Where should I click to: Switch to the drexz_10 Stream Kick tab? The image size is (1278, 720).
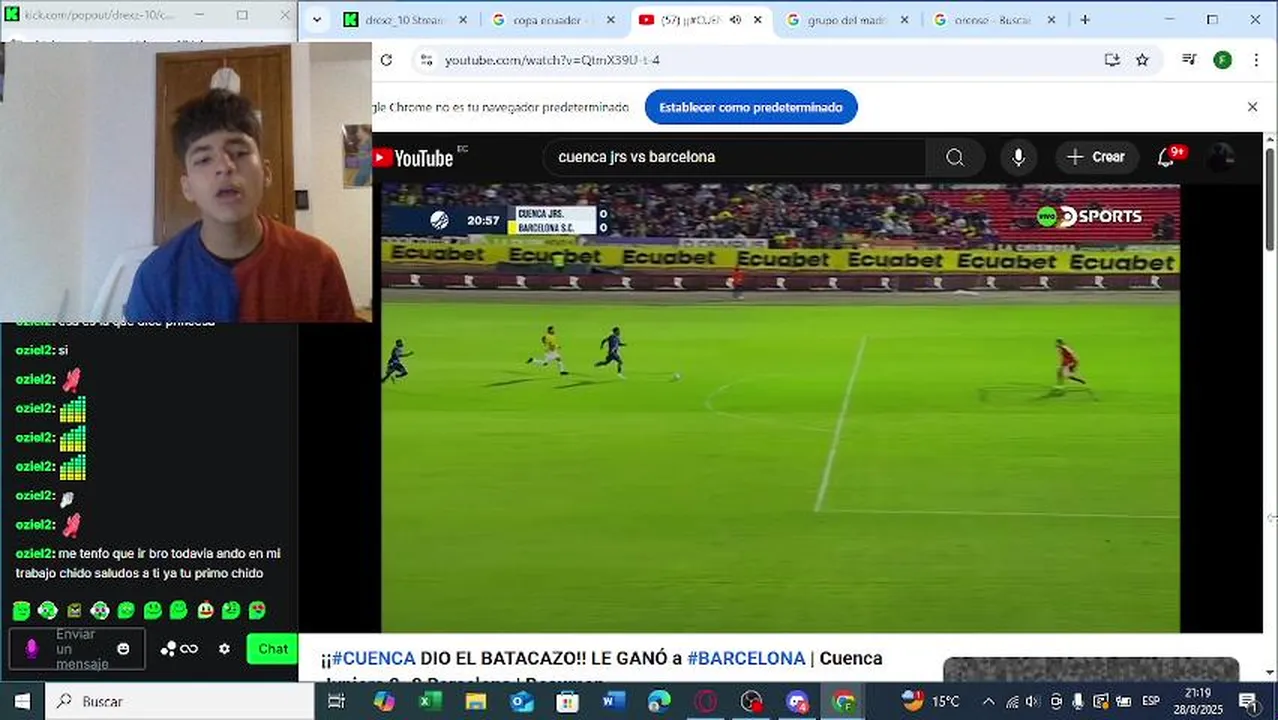[405, 19]
